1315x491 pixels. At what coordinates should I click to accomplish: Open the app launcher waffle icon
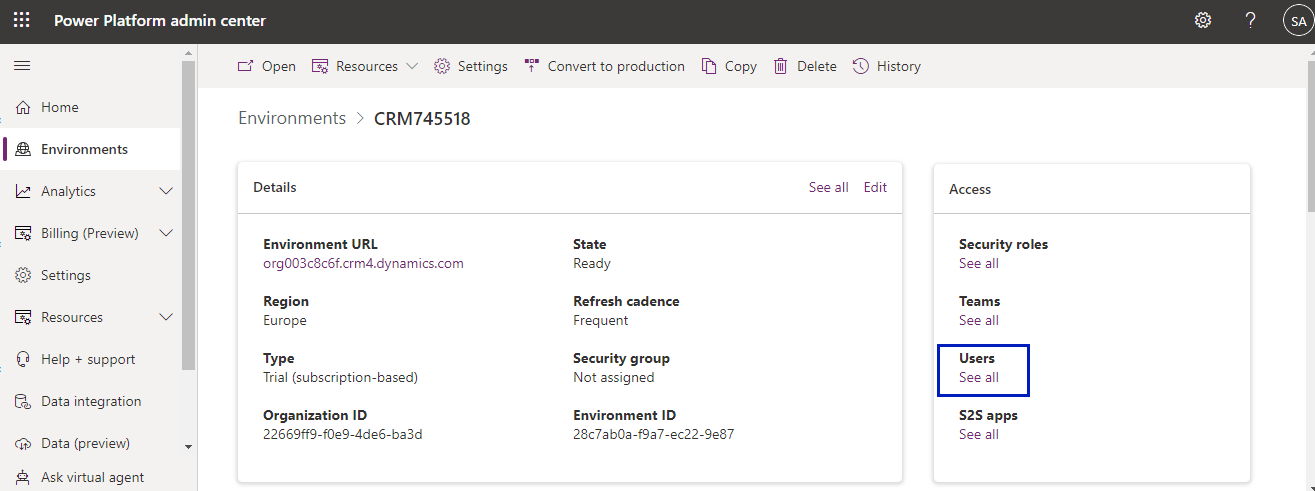point(21,20)
